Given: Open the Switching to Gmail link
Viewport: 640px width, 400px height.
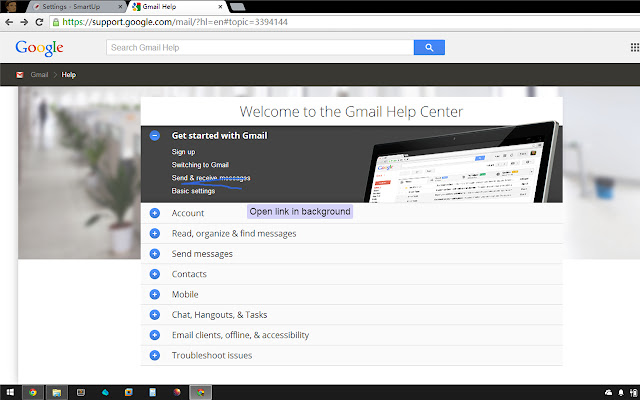Looking at the screenshot, I should (200, 165).
